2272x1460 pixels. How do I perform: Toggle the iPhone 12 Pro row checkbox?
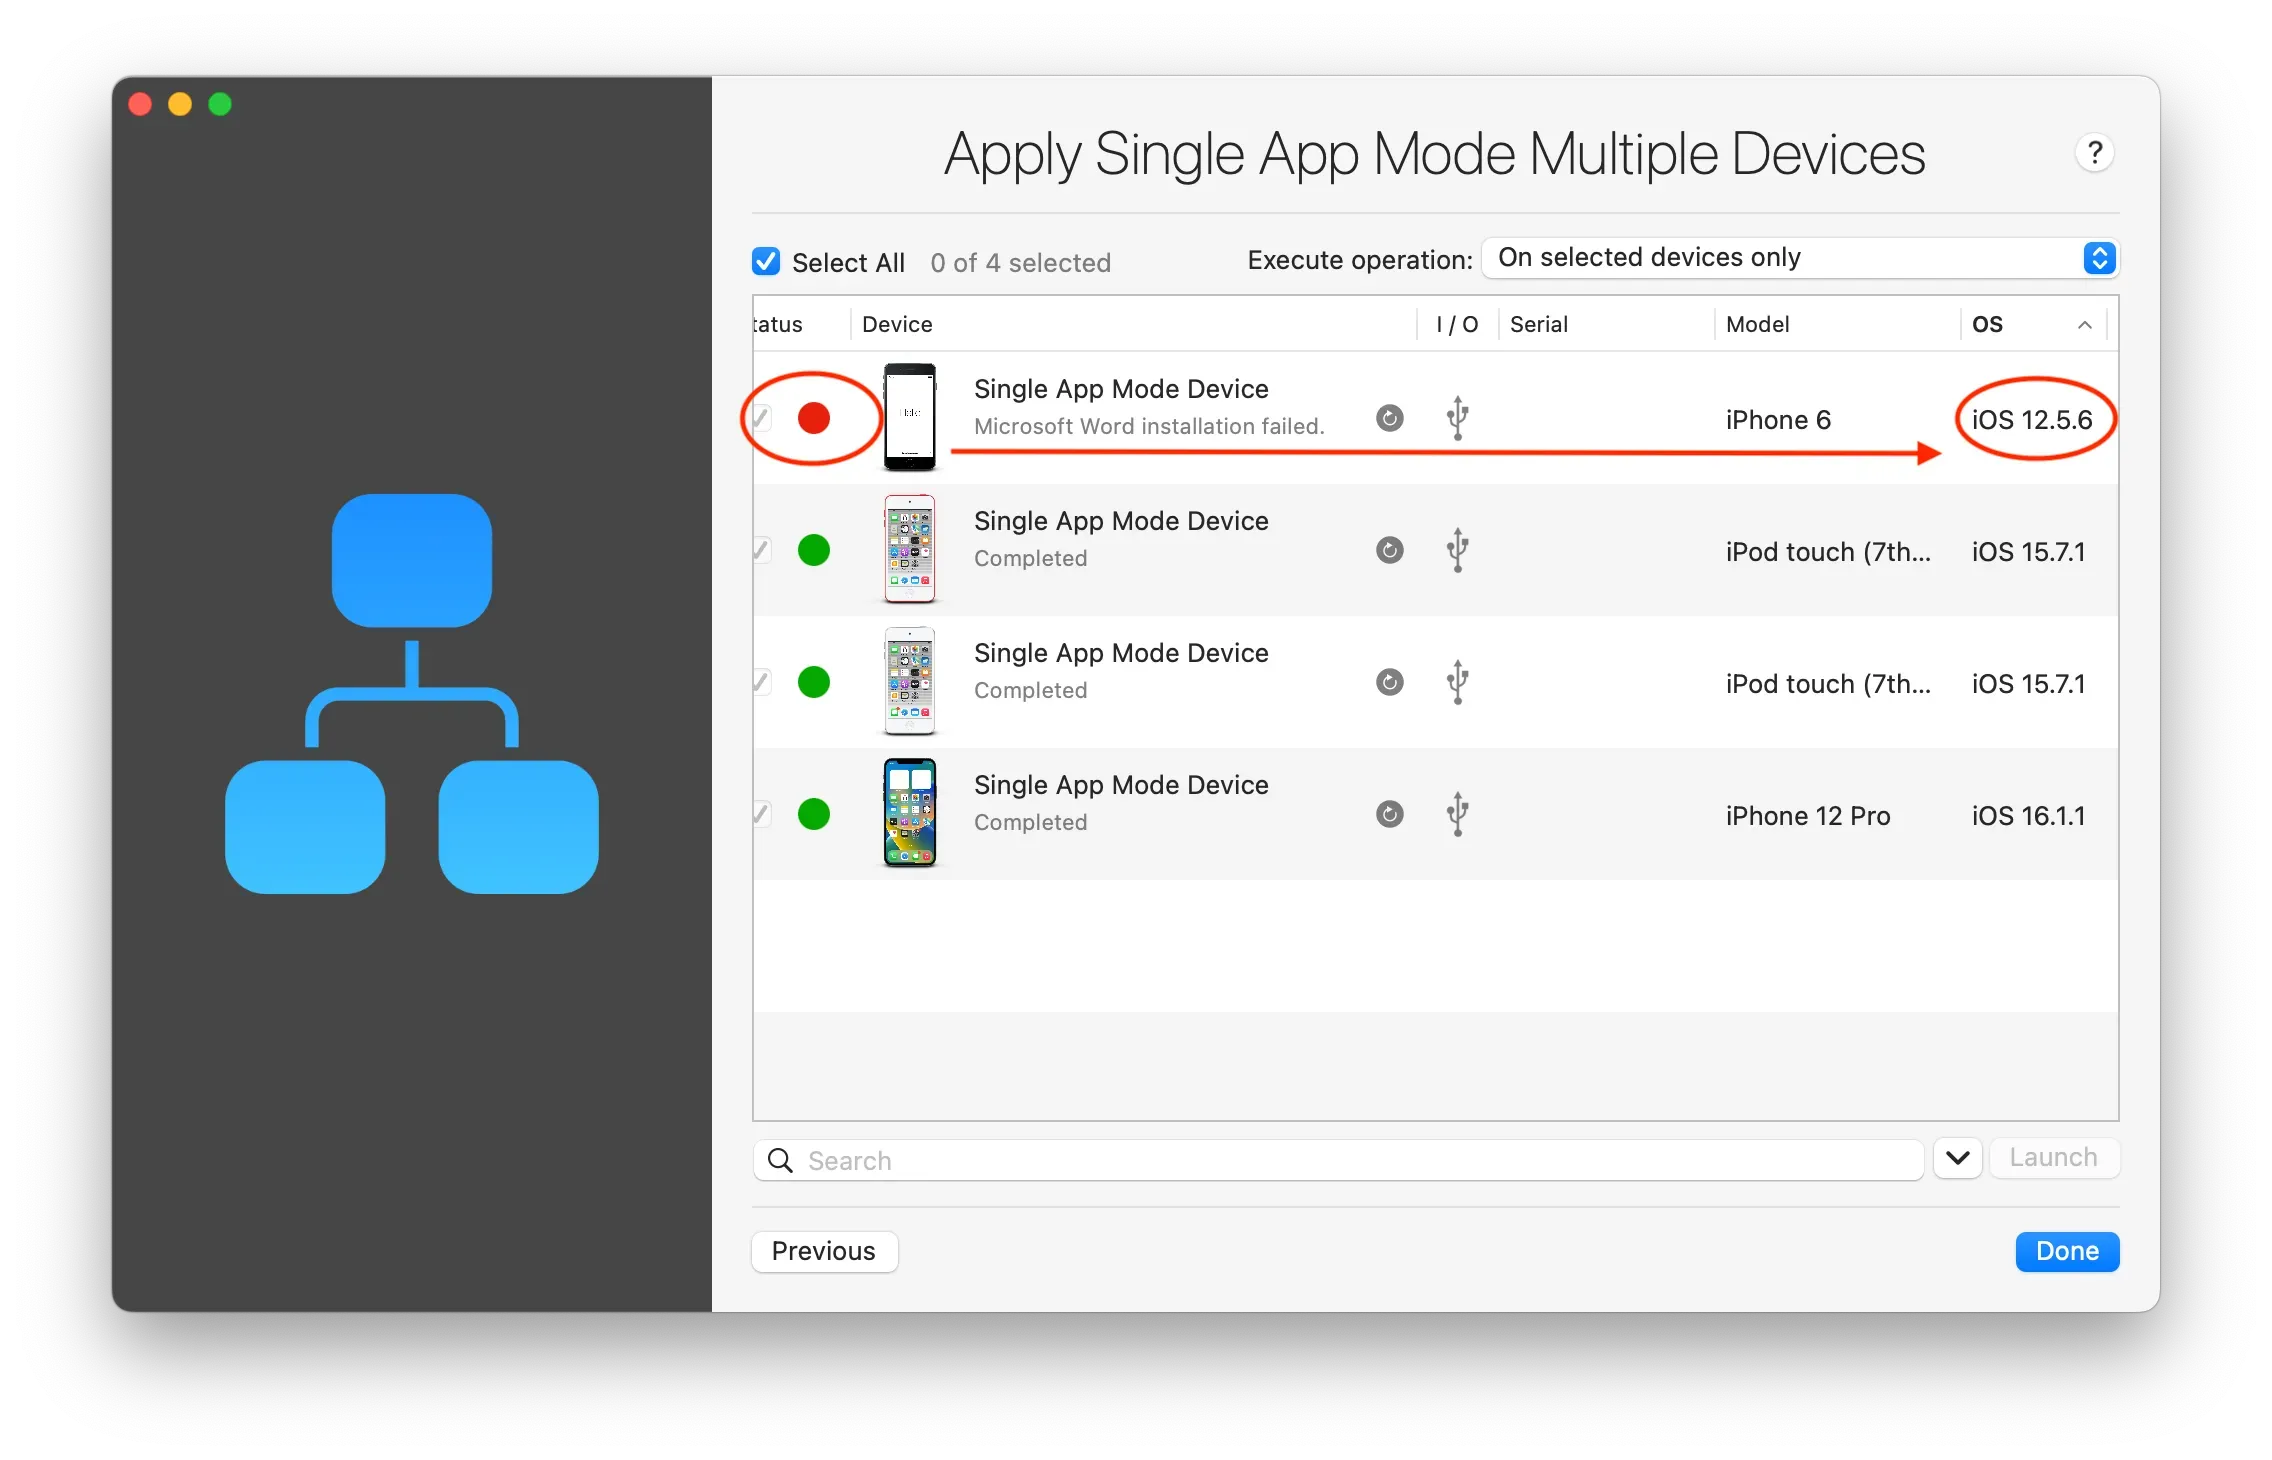pos(762,814)
